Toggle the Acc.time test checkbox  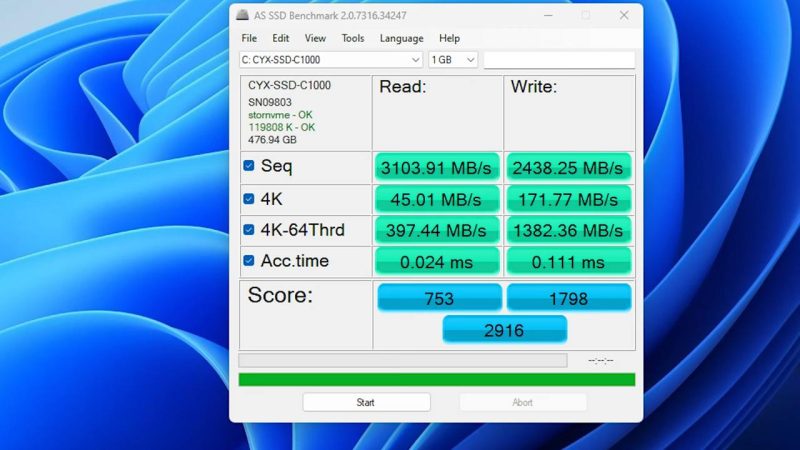pyautogui.click(x=249, y=261)
